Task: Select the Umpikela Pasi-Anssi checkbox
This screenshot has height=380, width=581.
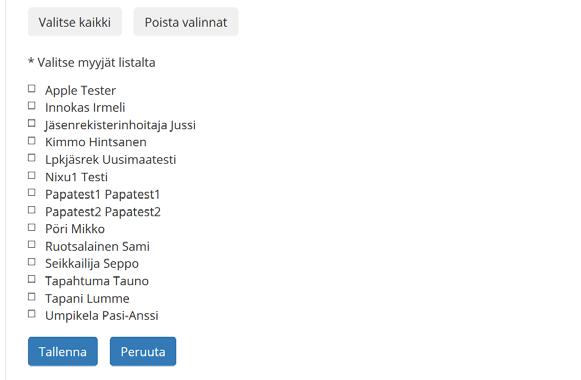Action: [x=32, y=314]
